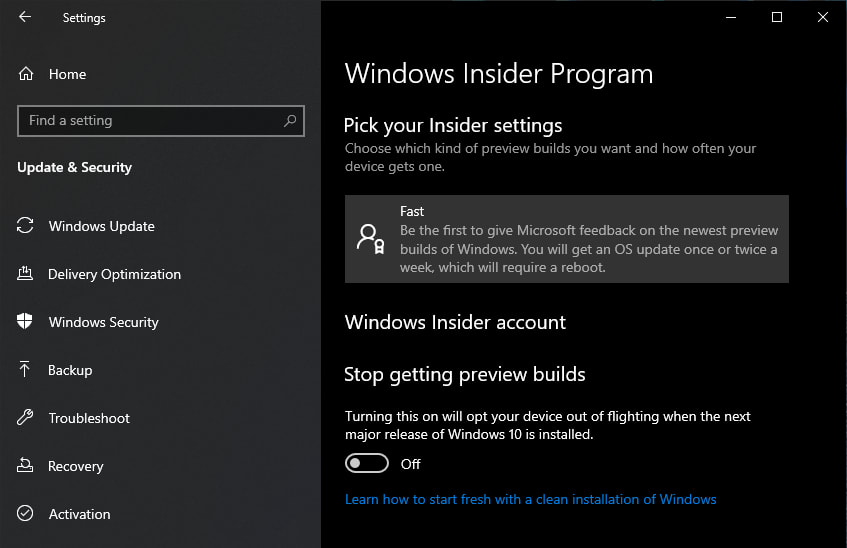The height and width of the screenshot is (548, 847).
Task: Select Backup in sidebar
Action: tap(70, 370)
